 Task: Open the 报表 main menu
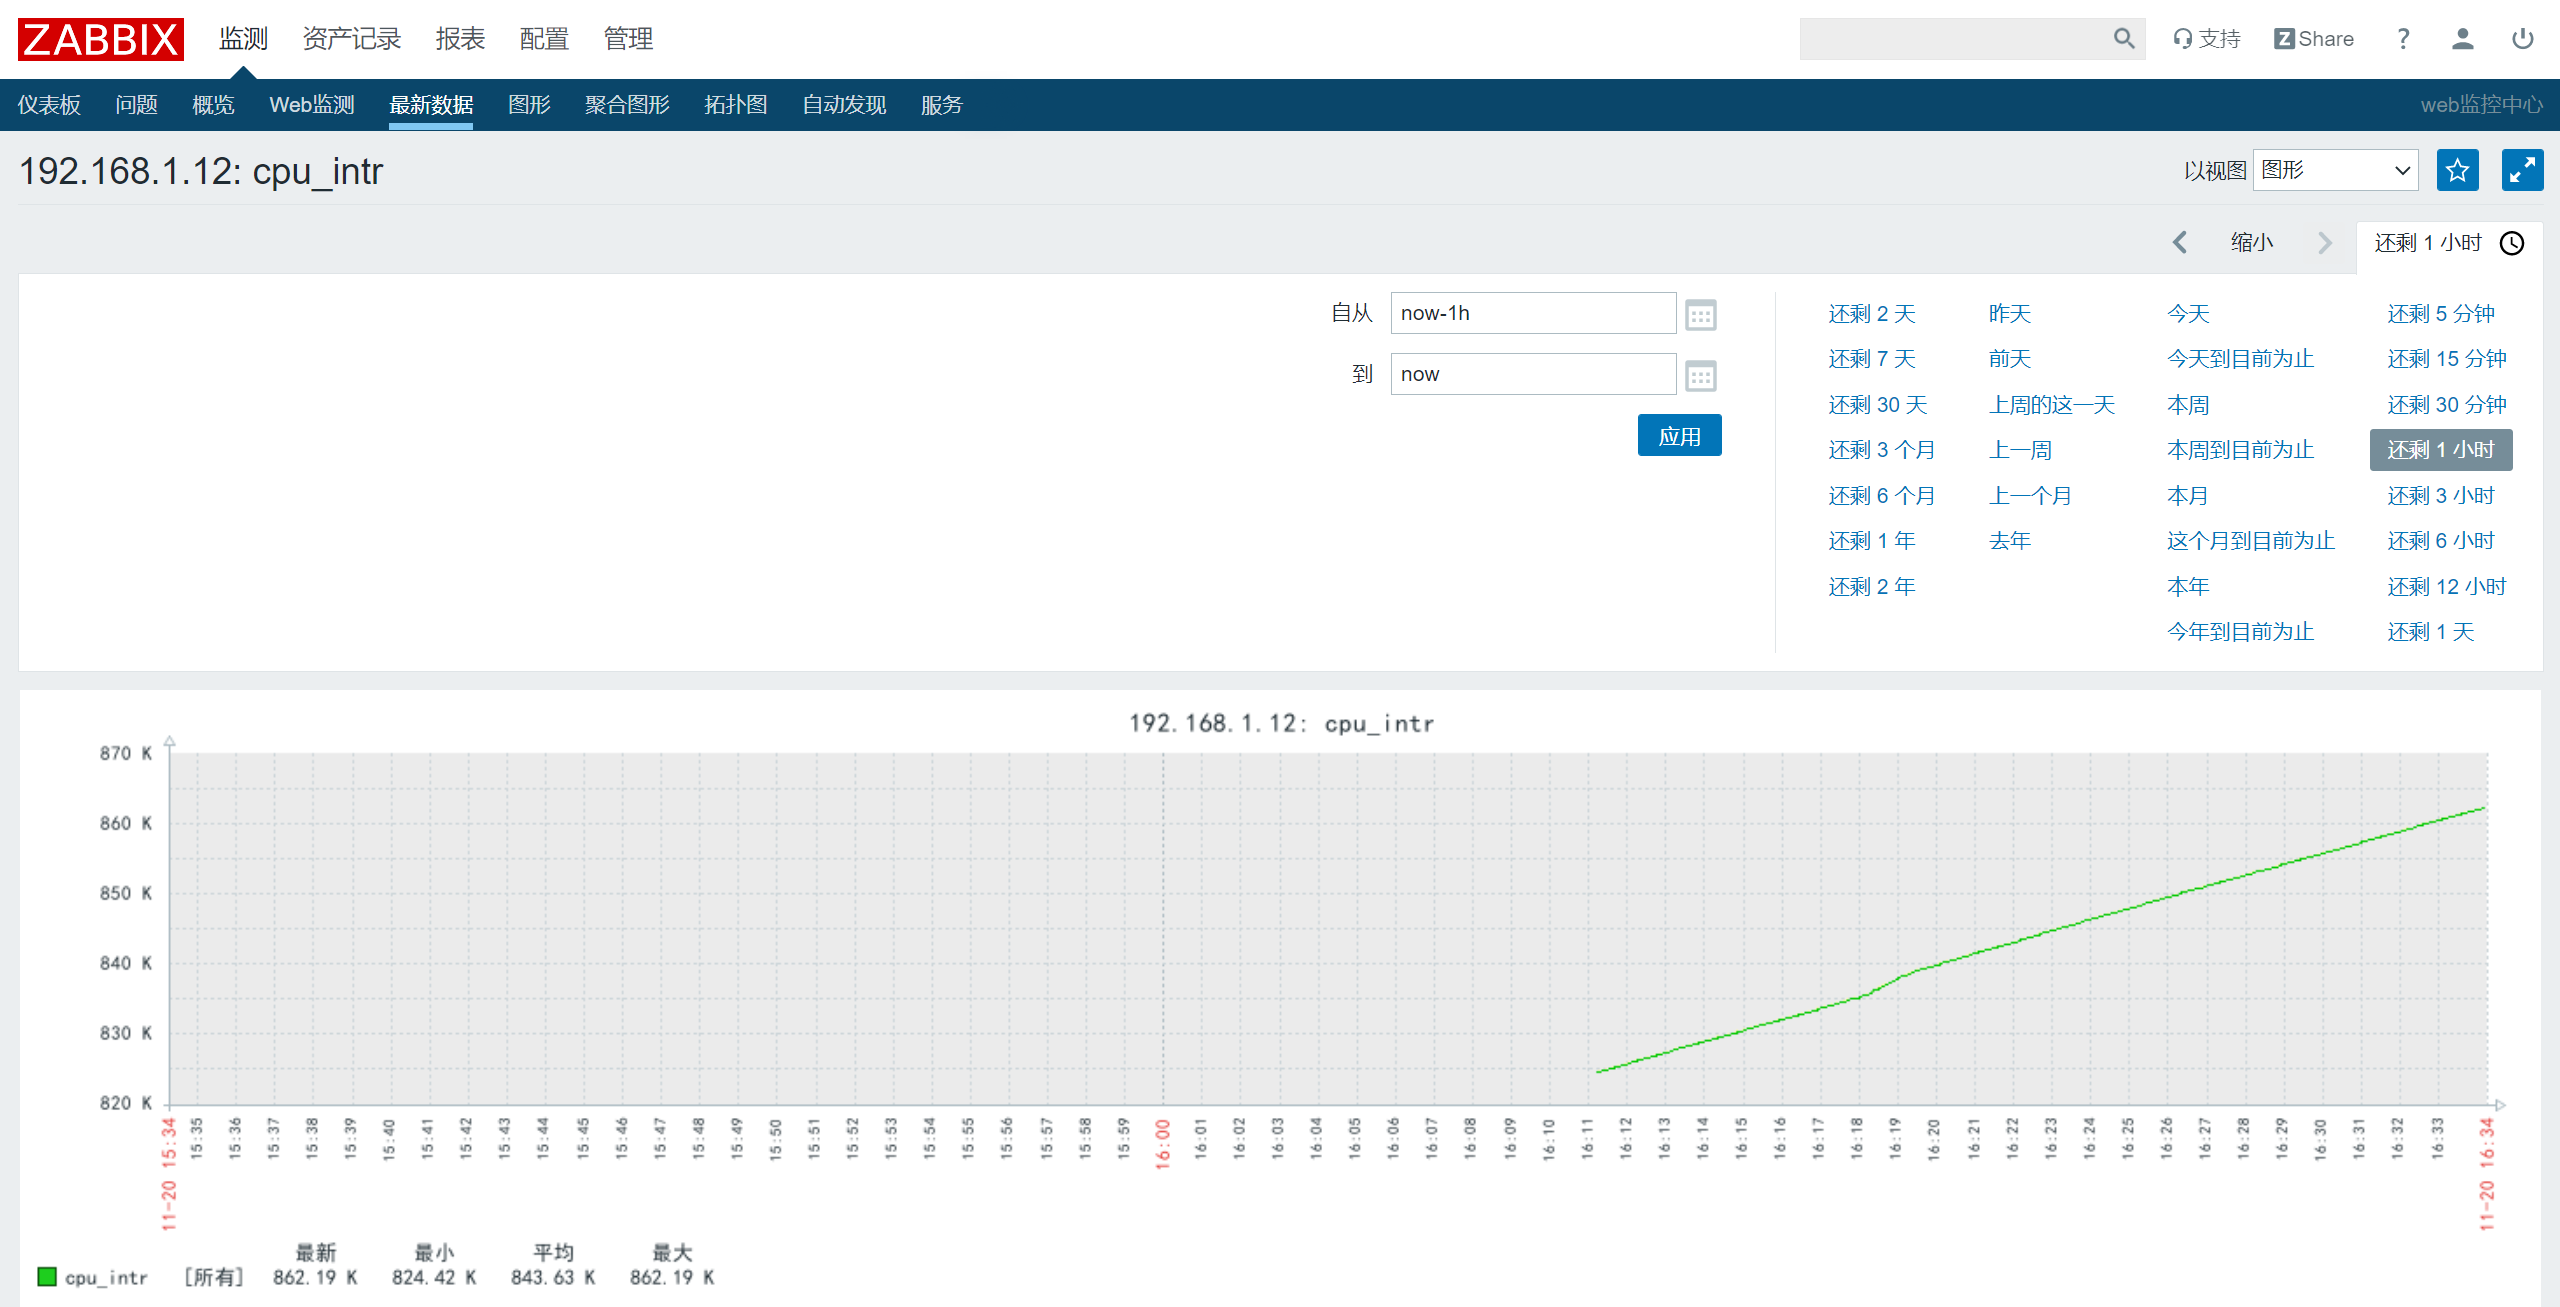point(461,39)
